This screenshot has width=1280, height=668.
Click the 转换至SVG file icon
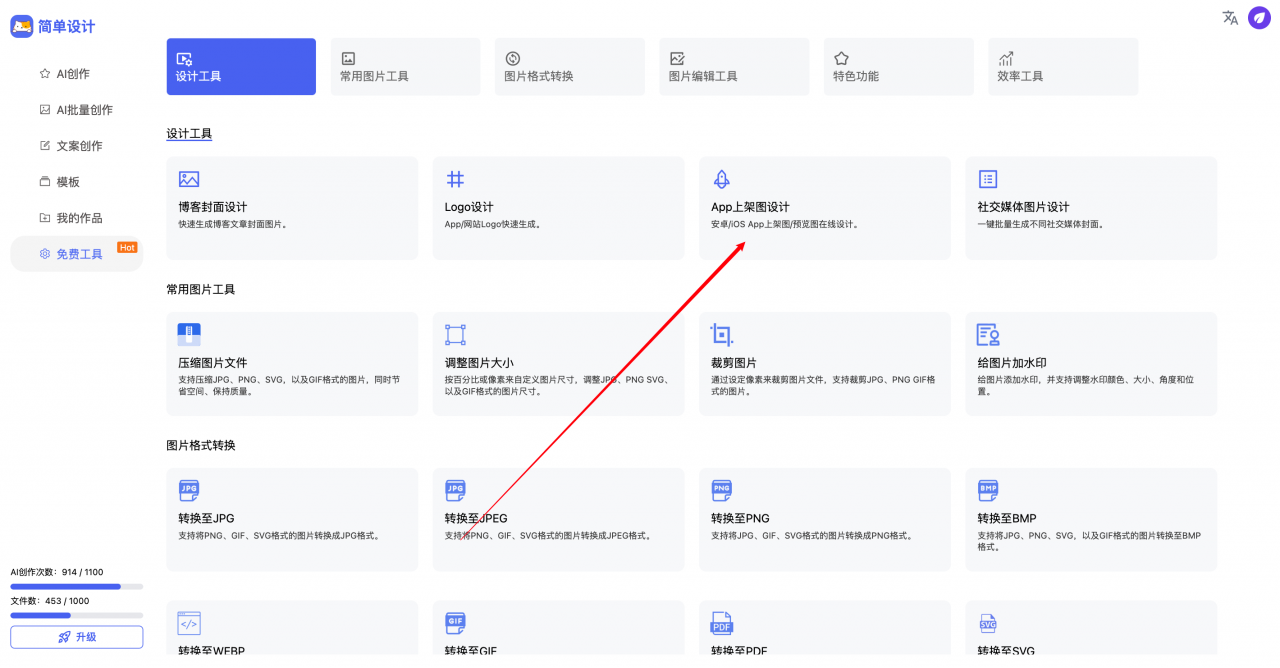(988, 624)
